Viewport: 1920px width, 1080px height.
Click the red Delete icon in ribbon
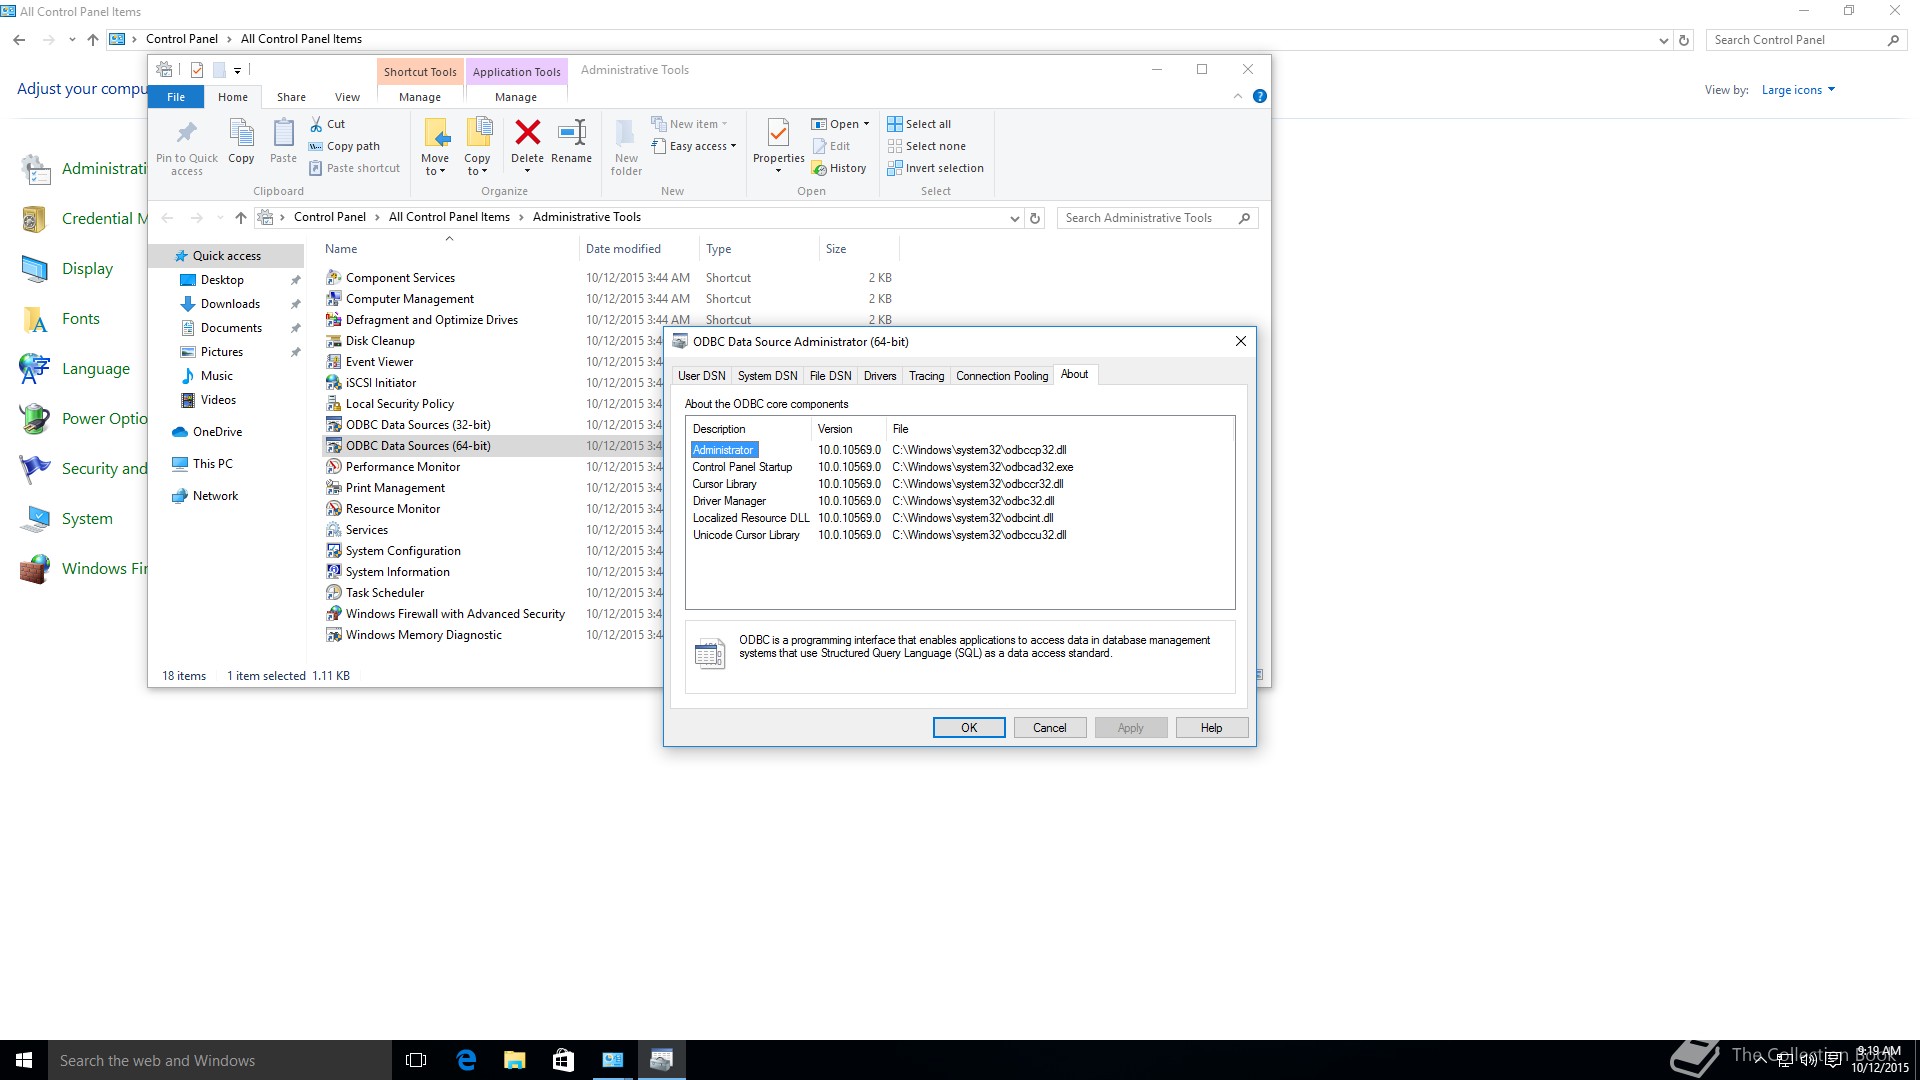pyautogui.click(x=527, y=133)
